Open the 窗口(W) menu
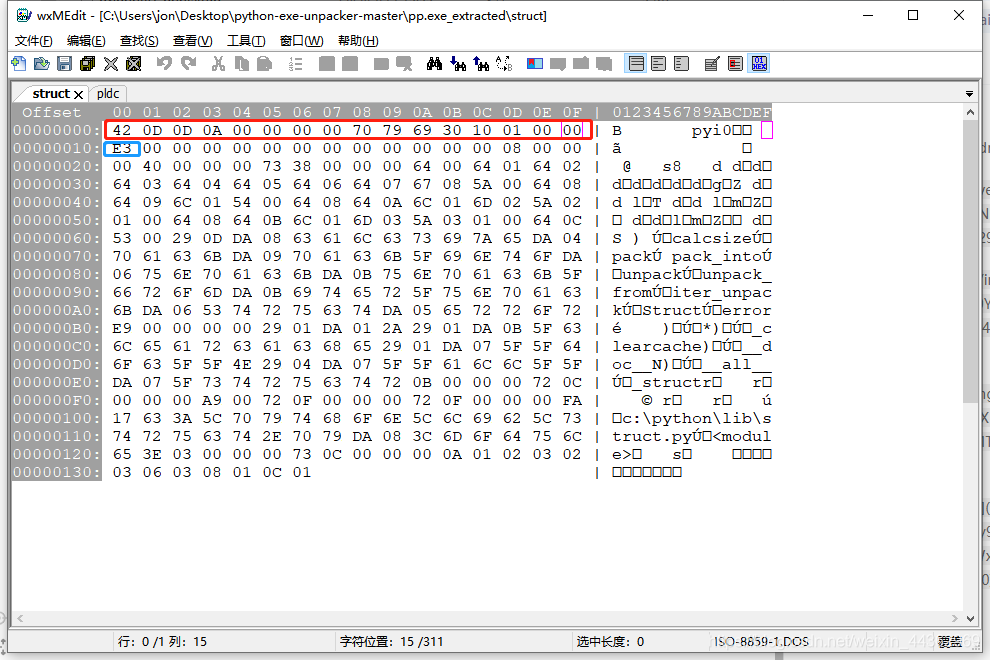The image size is (990, 660). [302, 40]
